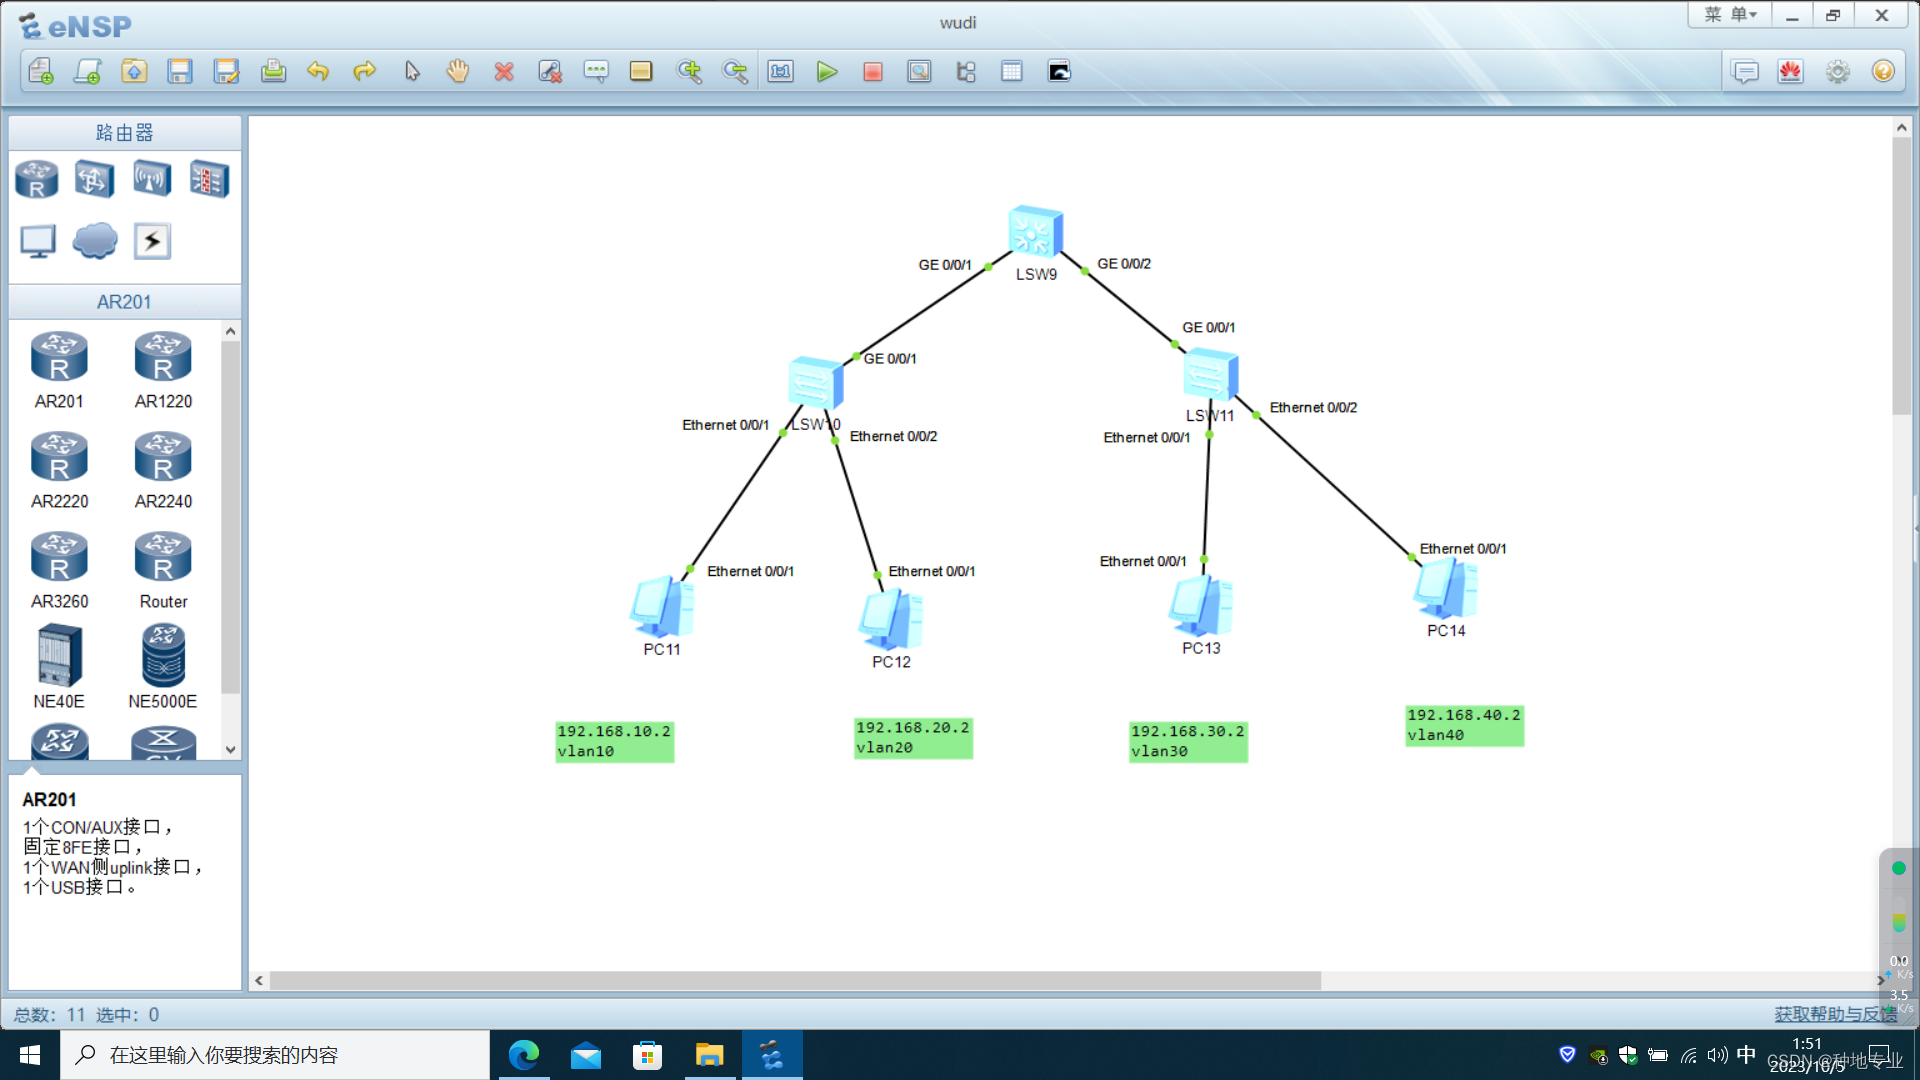The image size is (1920, 1080).
Task: Choose the cloud device category icon
Action: pos(95,241)
